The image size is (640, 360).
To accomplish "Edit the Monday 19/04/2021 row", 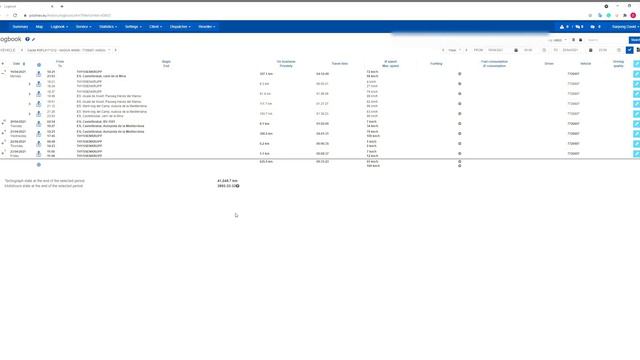I will (x=636, y=74).
